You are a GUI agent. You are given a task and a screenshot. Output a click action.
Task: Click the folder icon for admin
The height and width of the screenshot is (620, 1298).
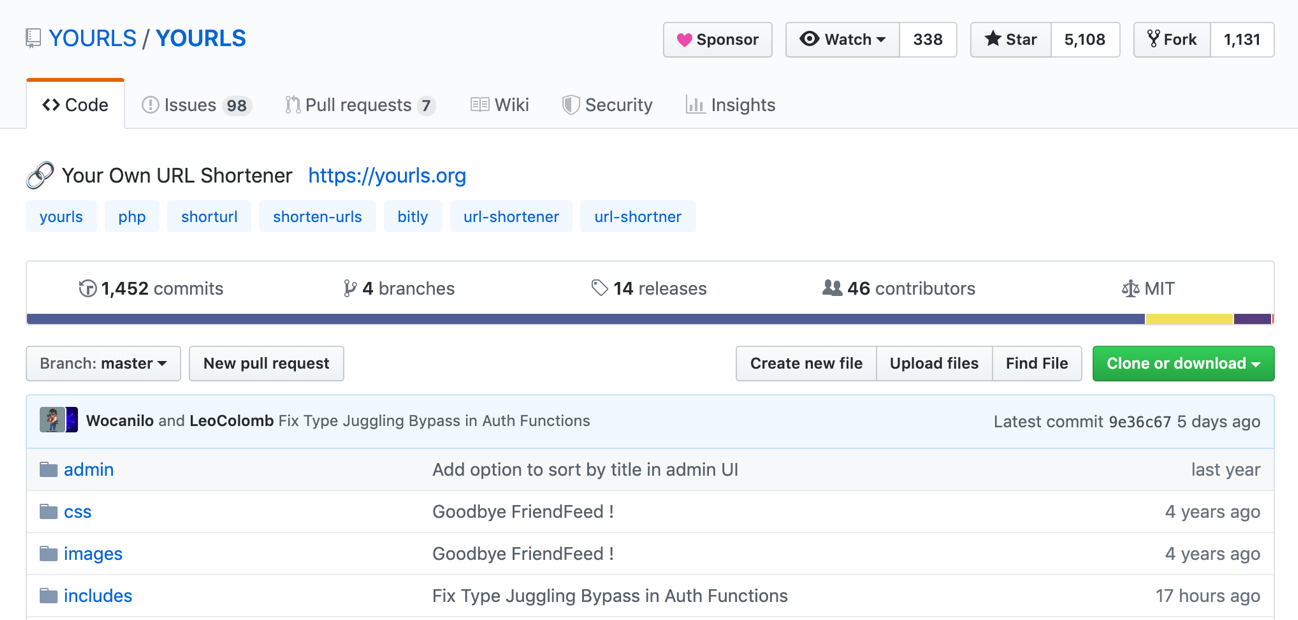48,469
